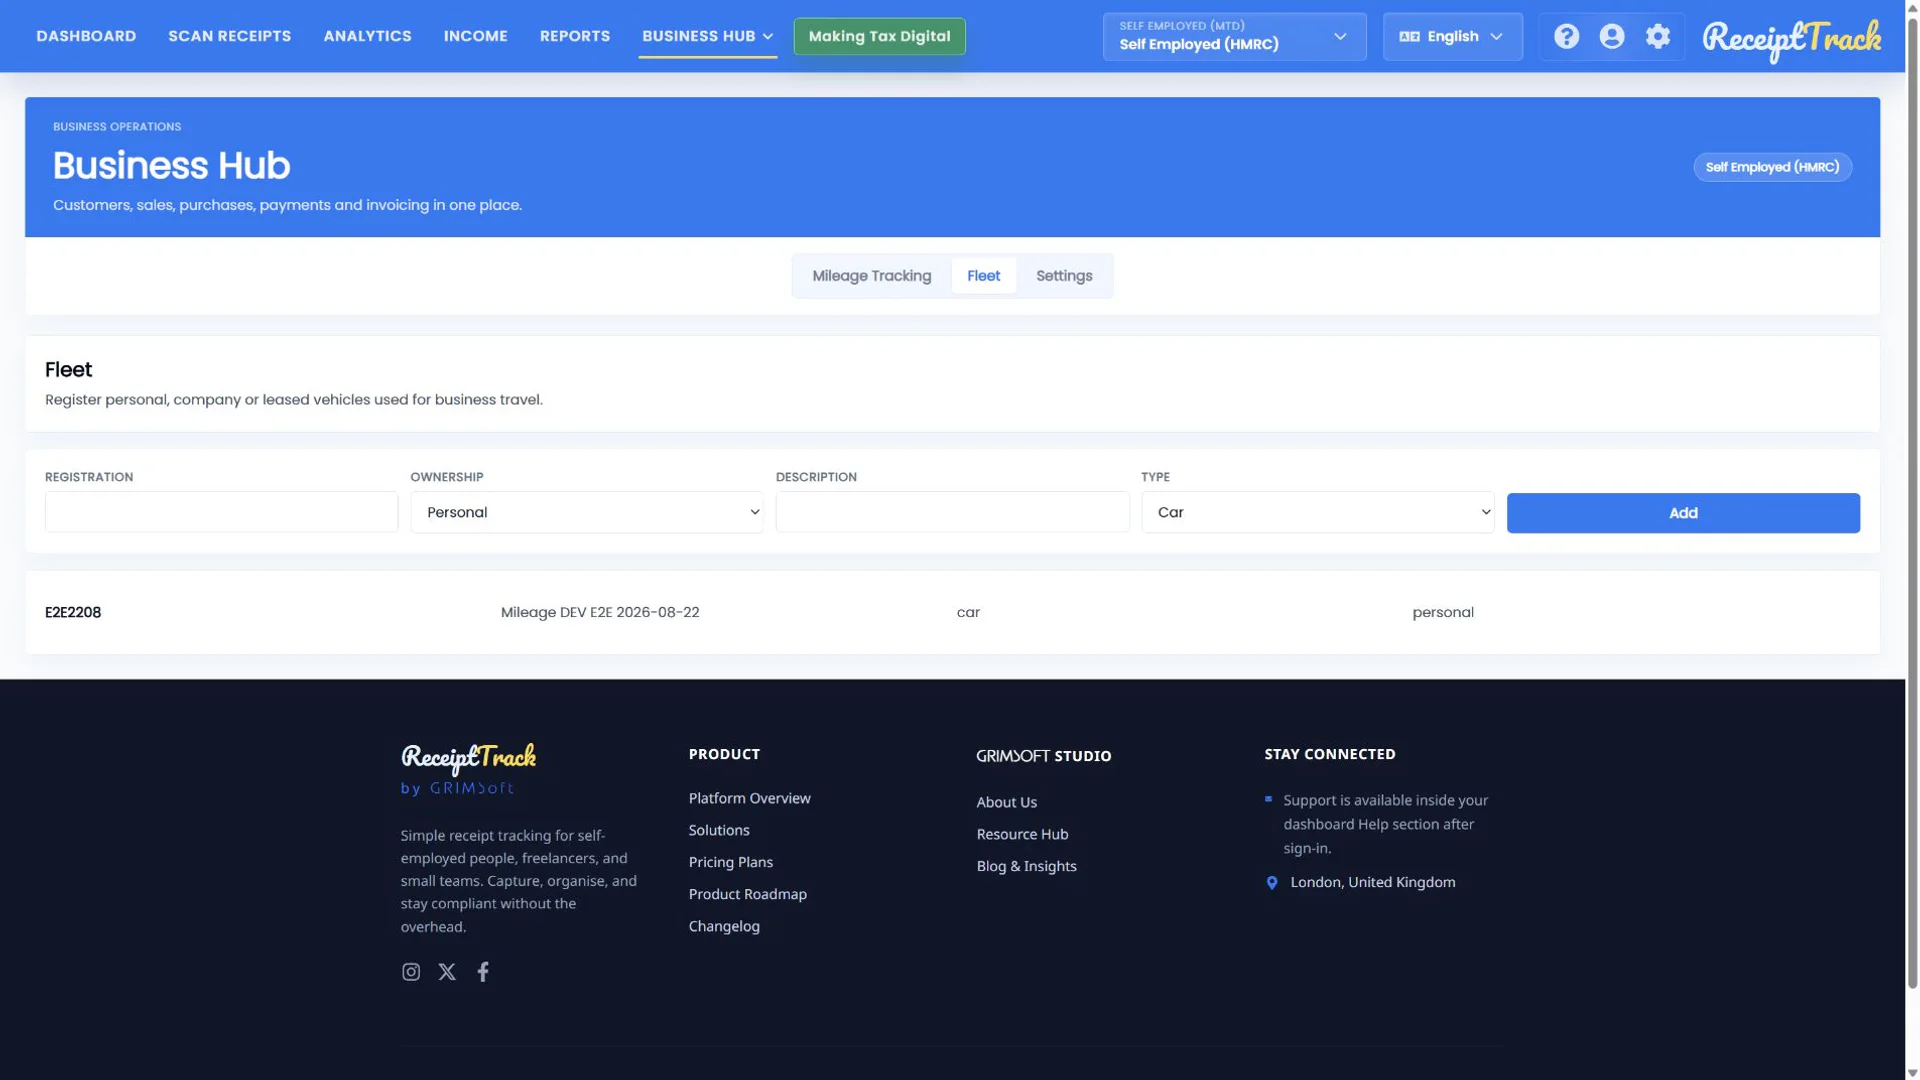Open the About Us footer link
1920x1080 pixels.
[x=1006, y=802]
